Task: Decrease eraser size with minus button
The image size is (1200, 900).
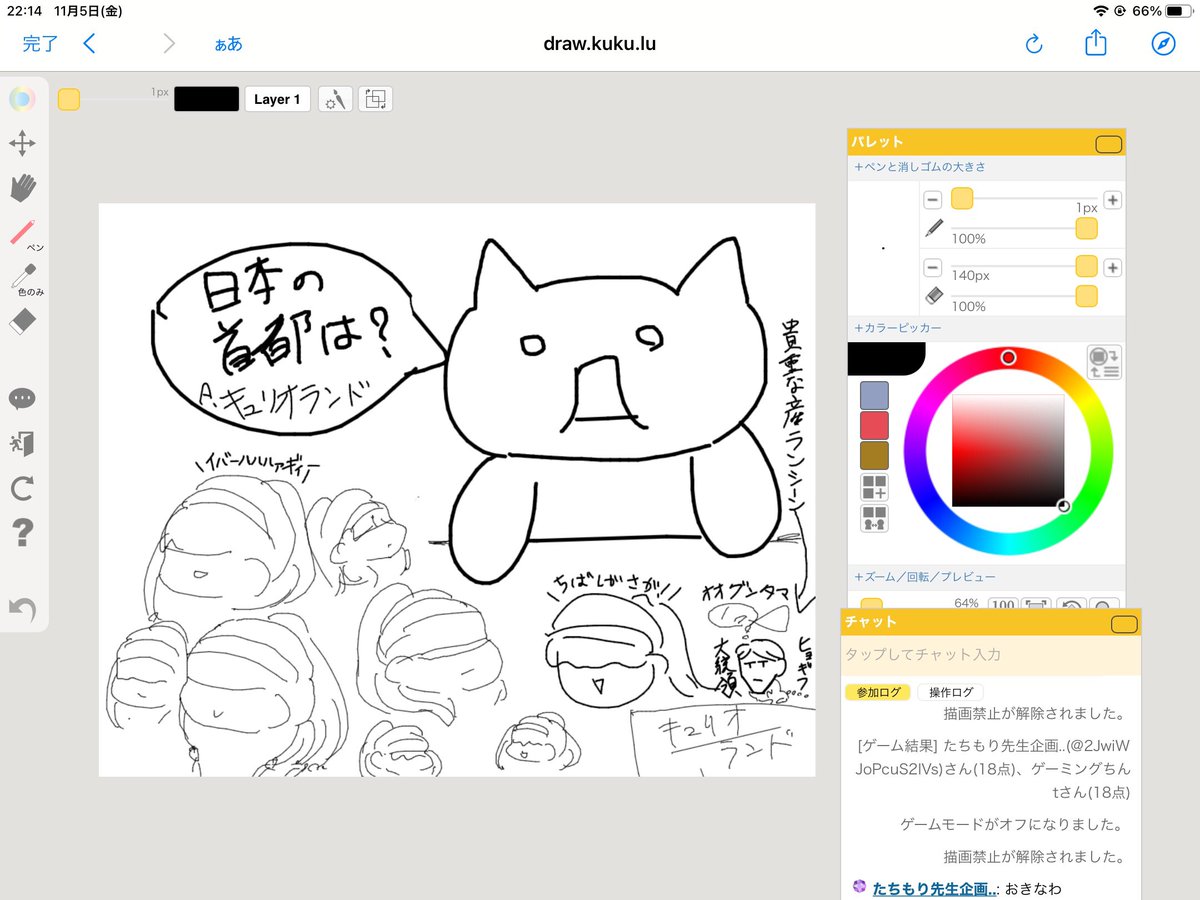Action: pos(932,267)
